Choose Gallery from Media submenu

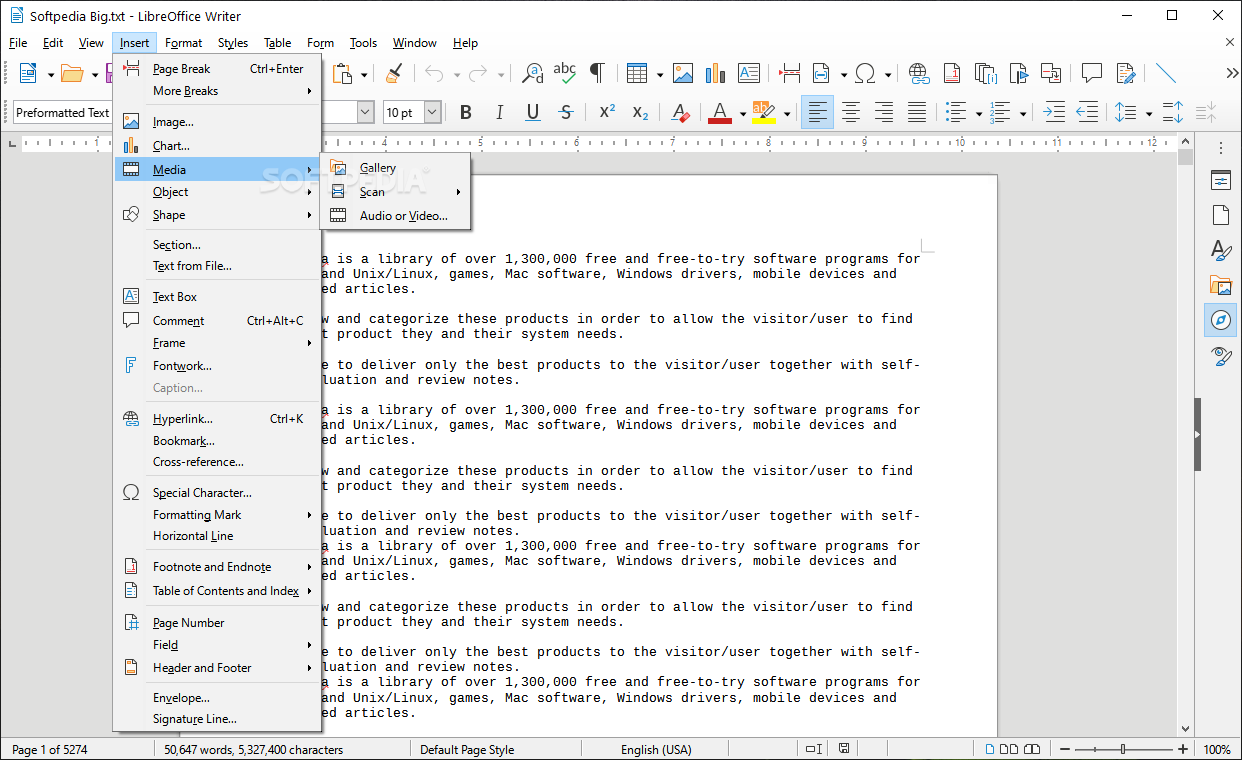(394, 168)
